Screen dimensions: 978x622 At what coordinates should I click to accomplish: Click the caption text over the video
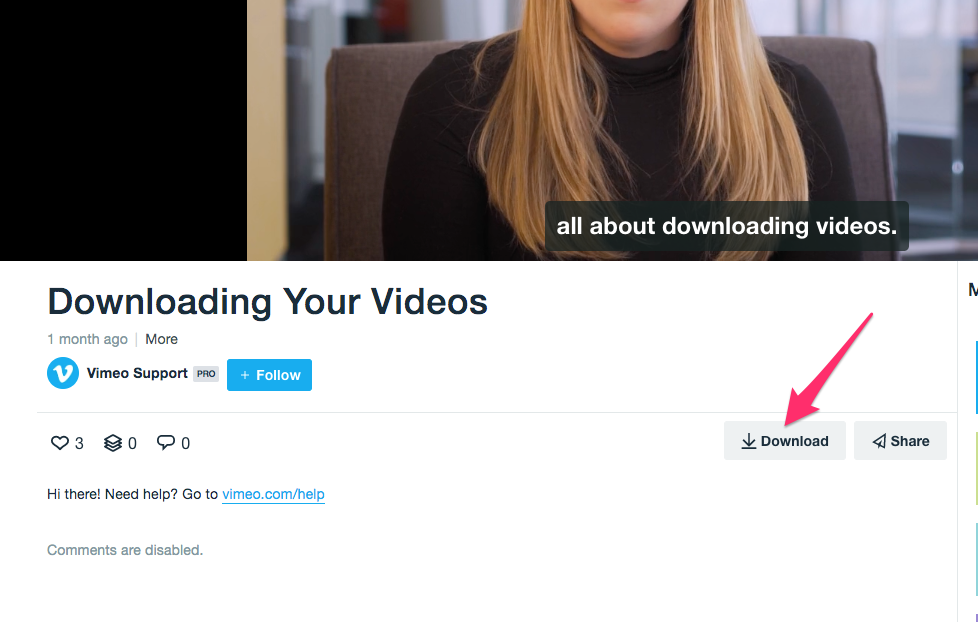pos(727,226)
